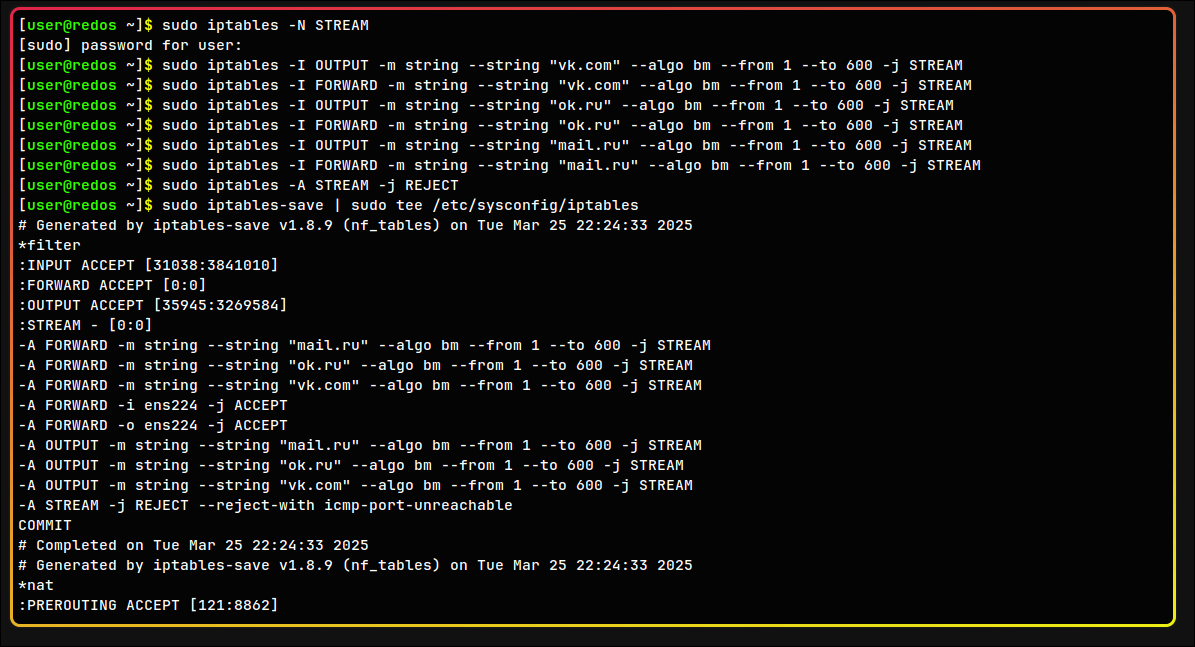
Task: Click the "# Completed on" comment line
Action: tap(193, 545)
